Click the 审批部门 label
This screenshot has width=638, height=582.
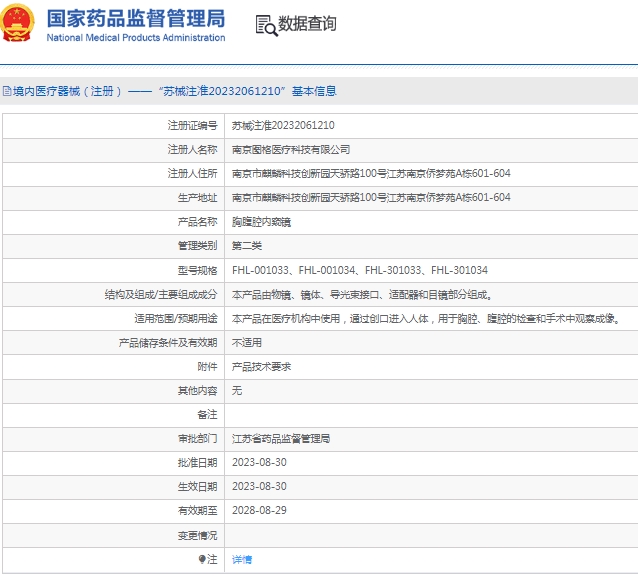[197, 439]
